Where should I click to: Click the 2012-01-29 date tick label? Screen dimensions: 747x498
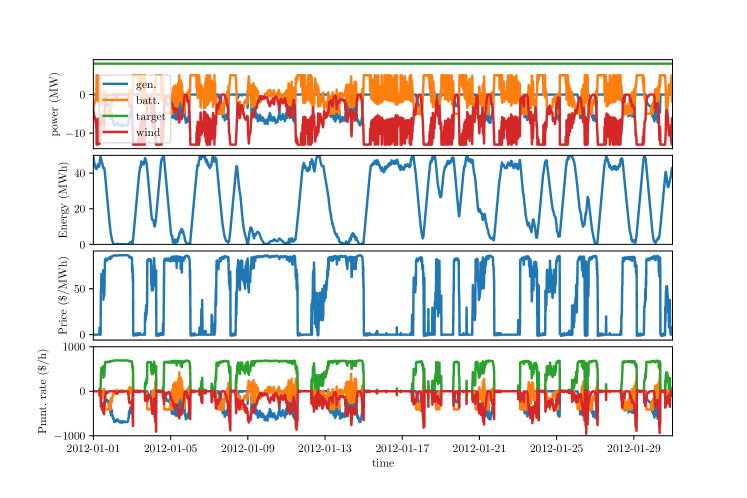pos(634,448)
